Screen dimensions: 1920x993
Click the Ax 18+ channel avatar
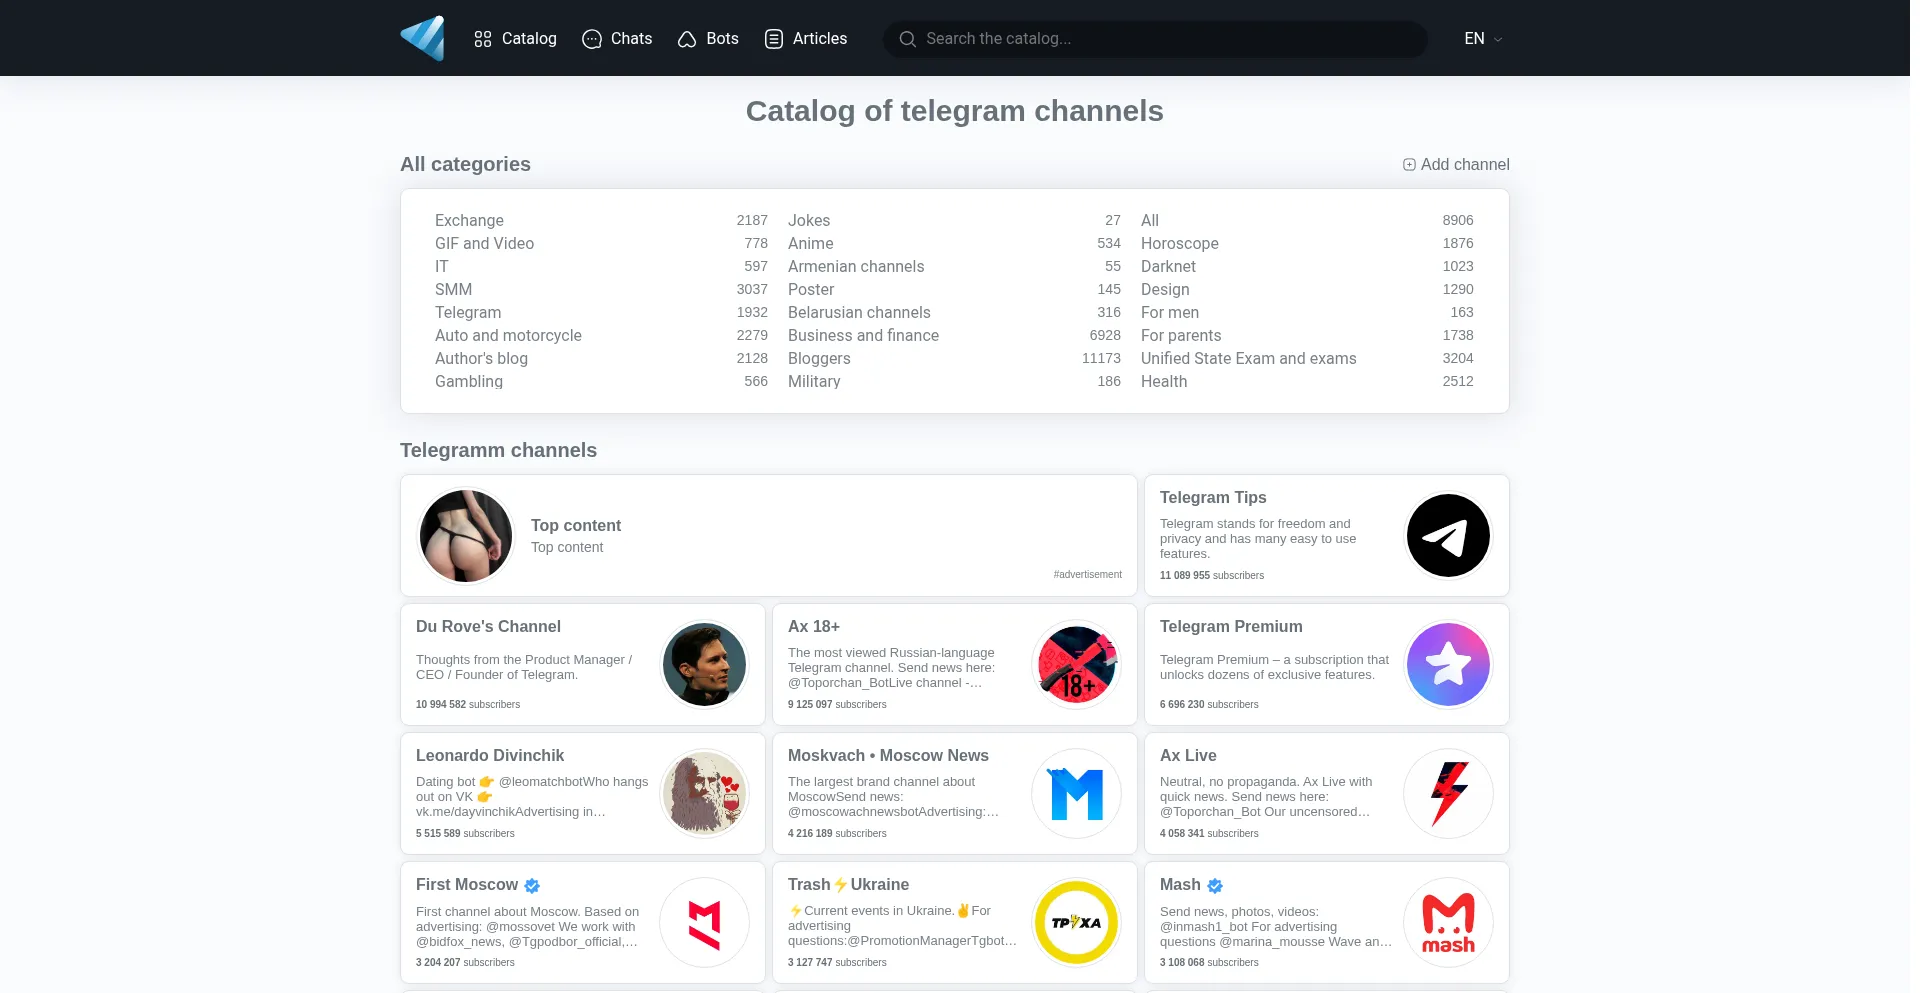tap(1076, 665)
